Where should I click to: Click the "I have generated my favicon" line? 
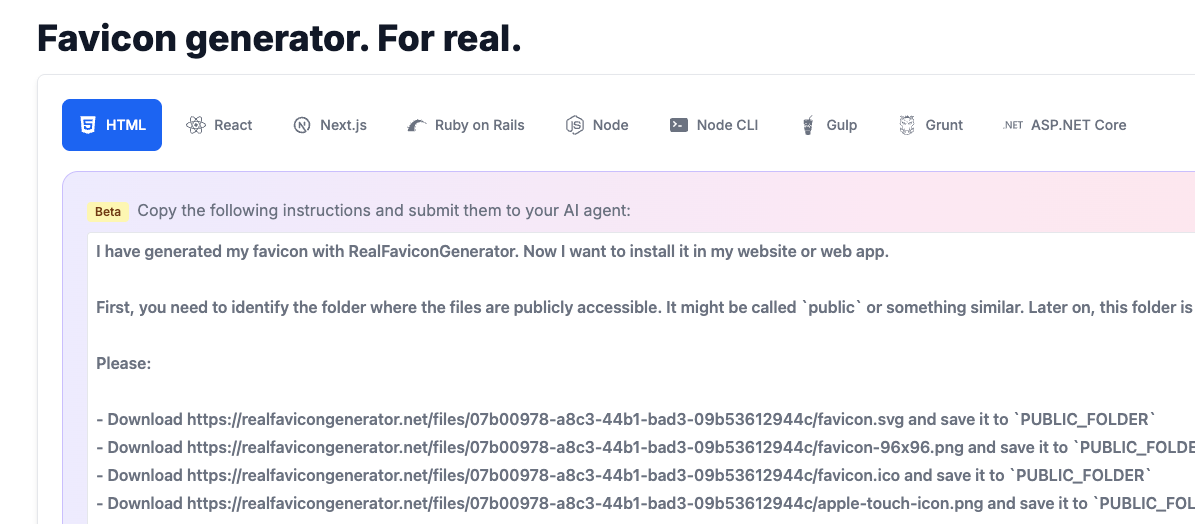click(492, 251)
